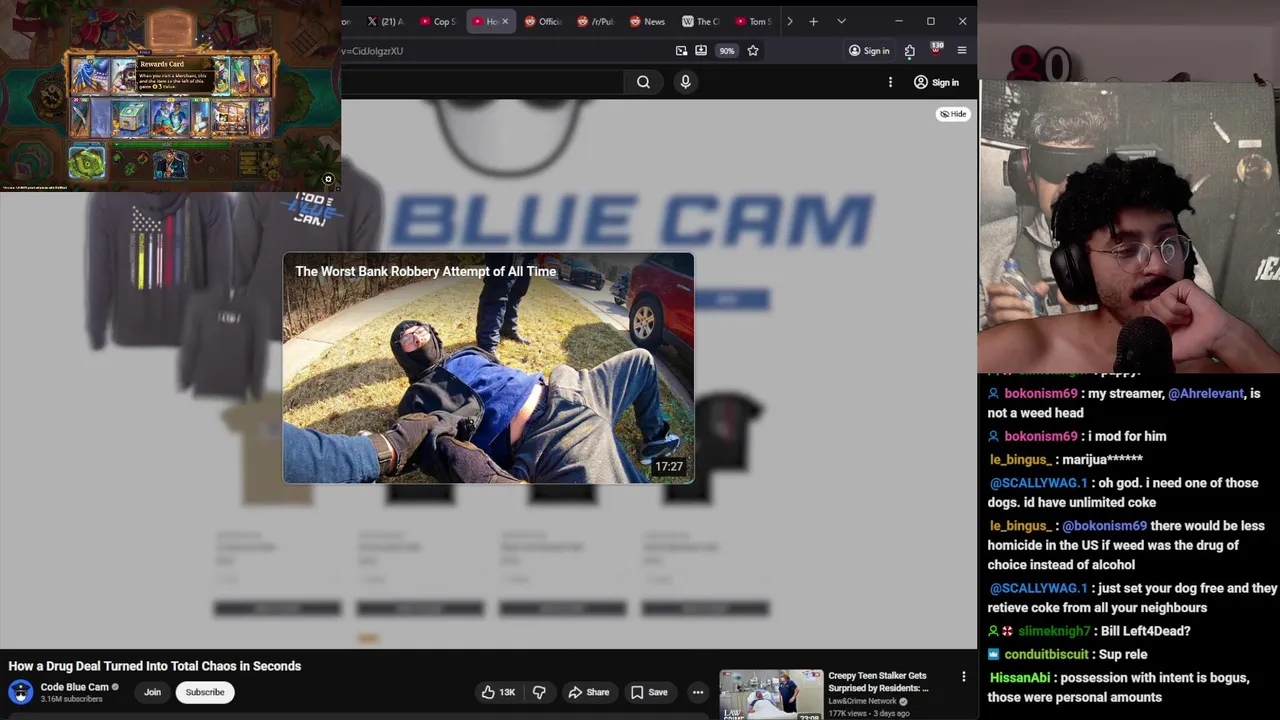Image resolution: width=1280 pixels, height=720 pixels.
Task: Toggle picture-in-picture icon in address bar
Action: (681, 51)
